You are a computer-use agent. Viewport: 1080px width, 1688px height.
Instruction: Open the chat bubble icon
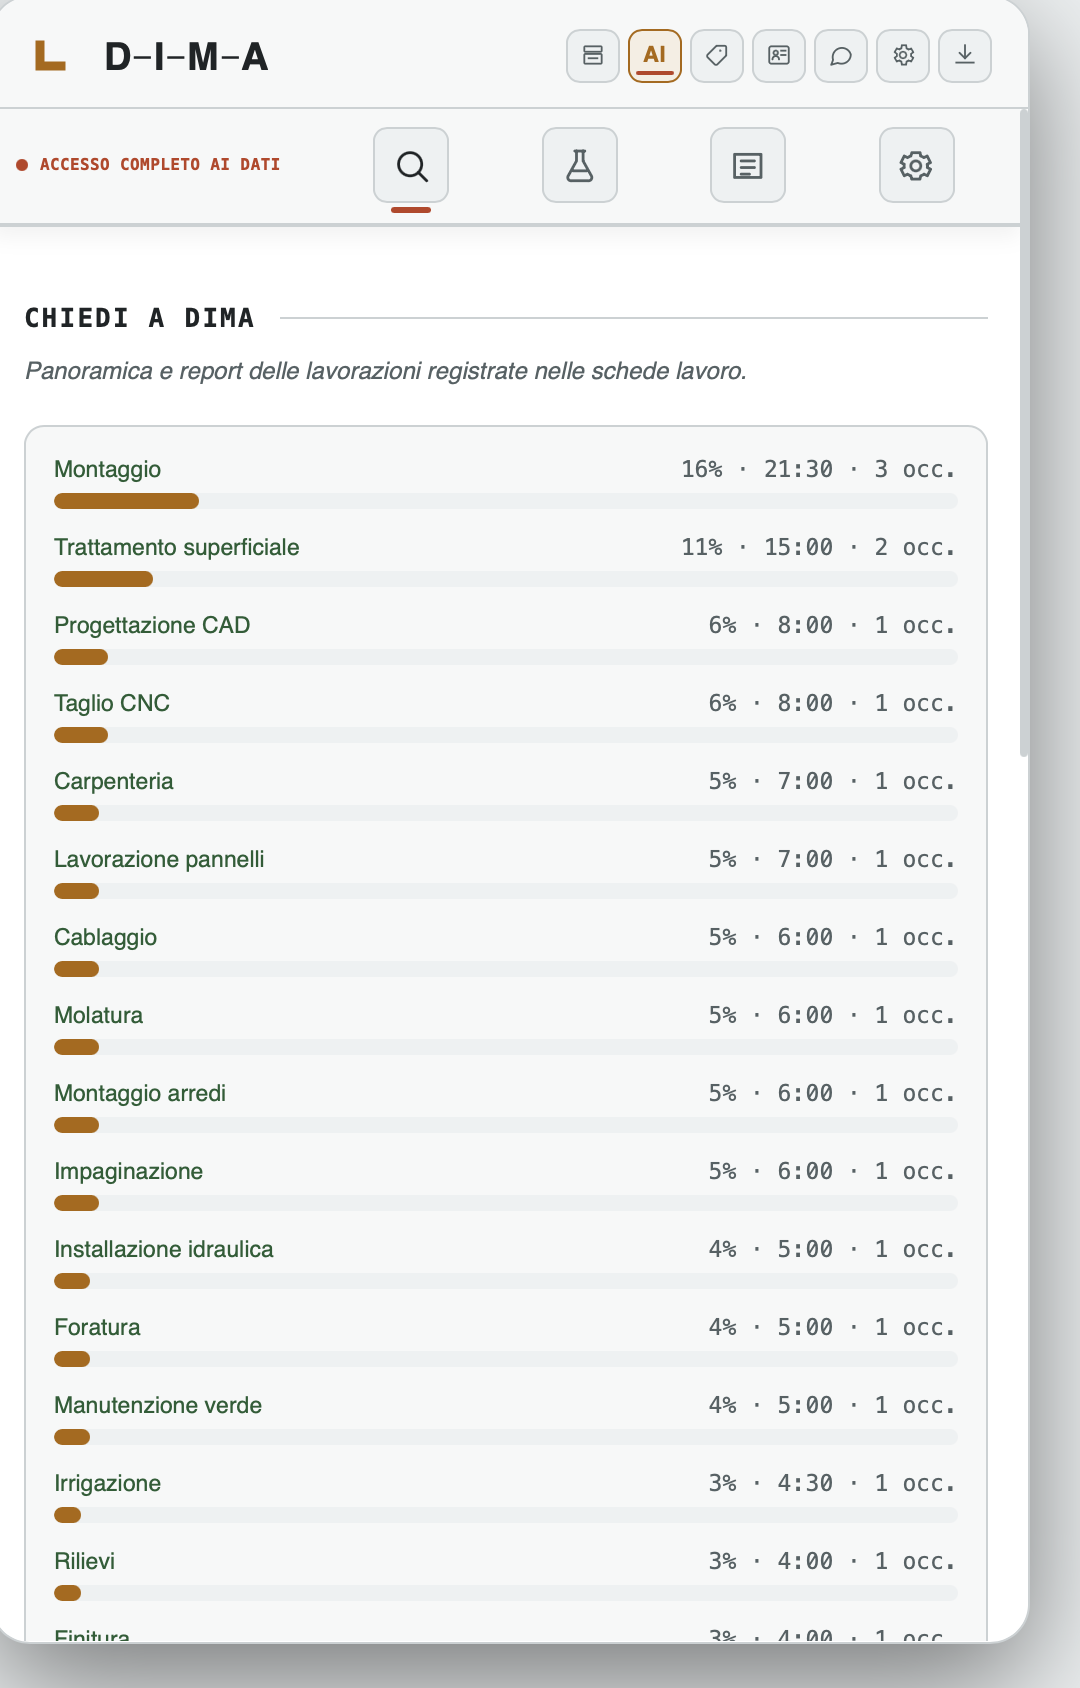coord(841,56)
